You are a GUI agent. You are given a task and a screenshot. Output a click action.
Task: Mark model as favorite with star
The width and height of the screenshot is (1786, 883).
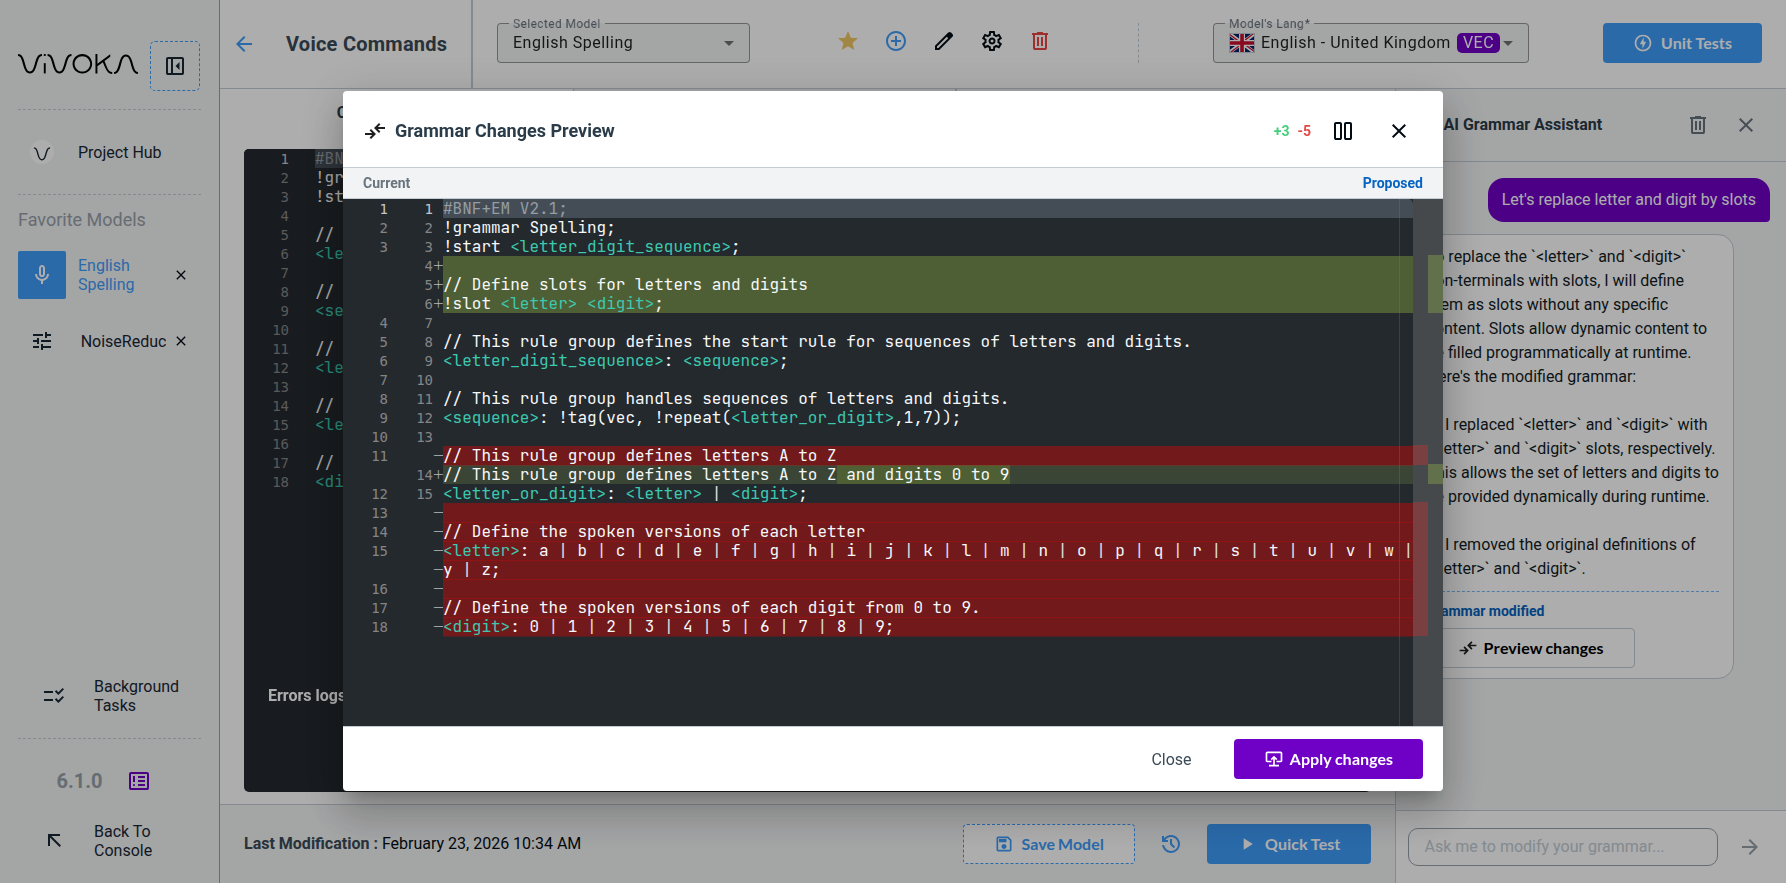(848, 41)
